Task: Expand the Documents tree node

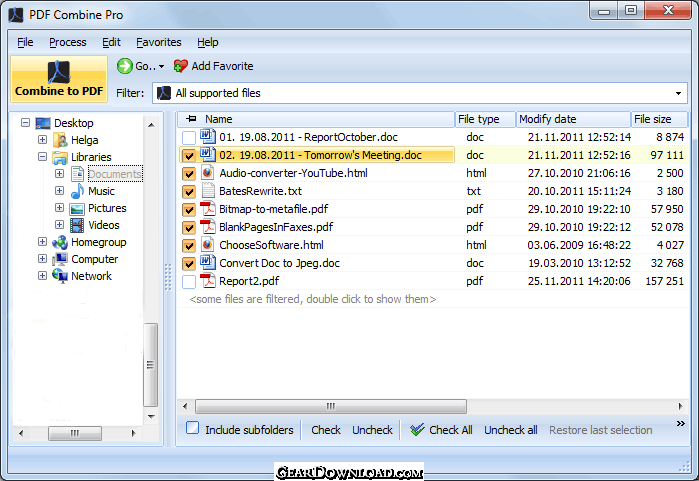Action: (59, 173)
